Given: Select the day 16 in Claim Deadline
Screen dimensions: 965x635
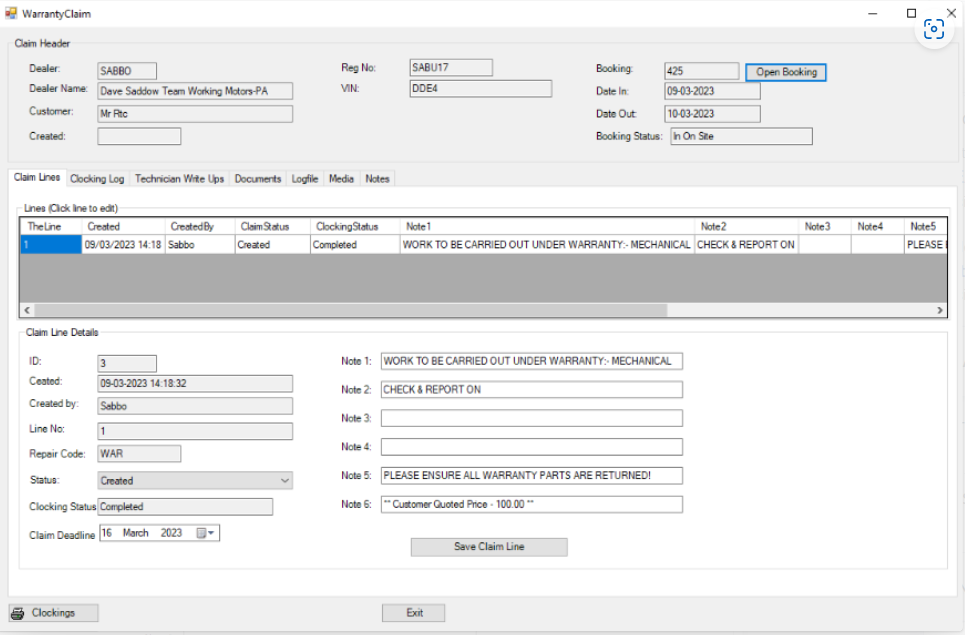Looking at the screenshot, I should click(107, 533).
